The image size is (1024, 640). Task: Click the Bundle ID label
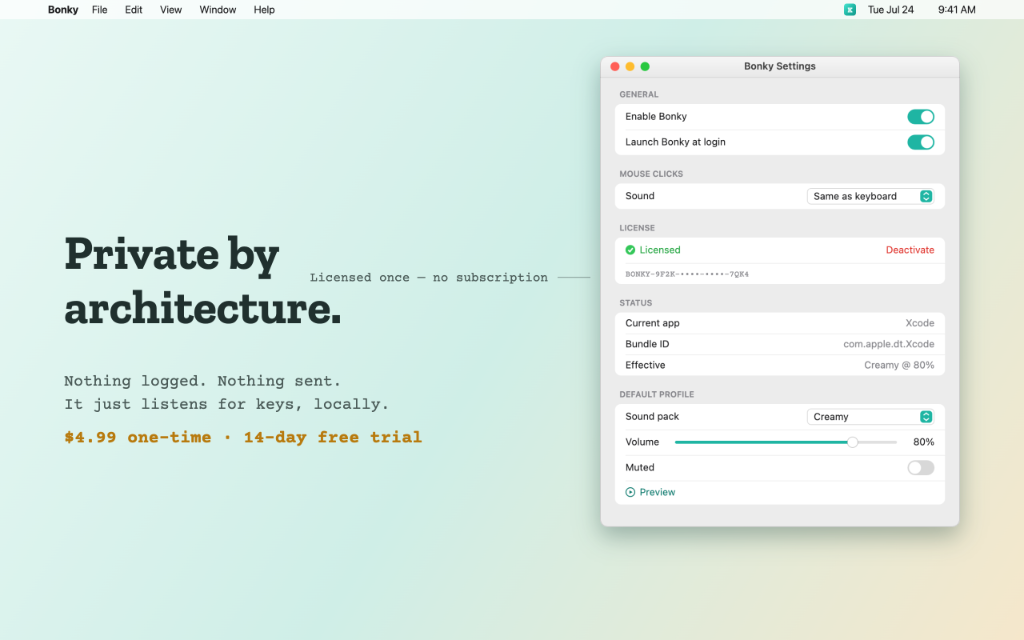(x=647, y=344)
